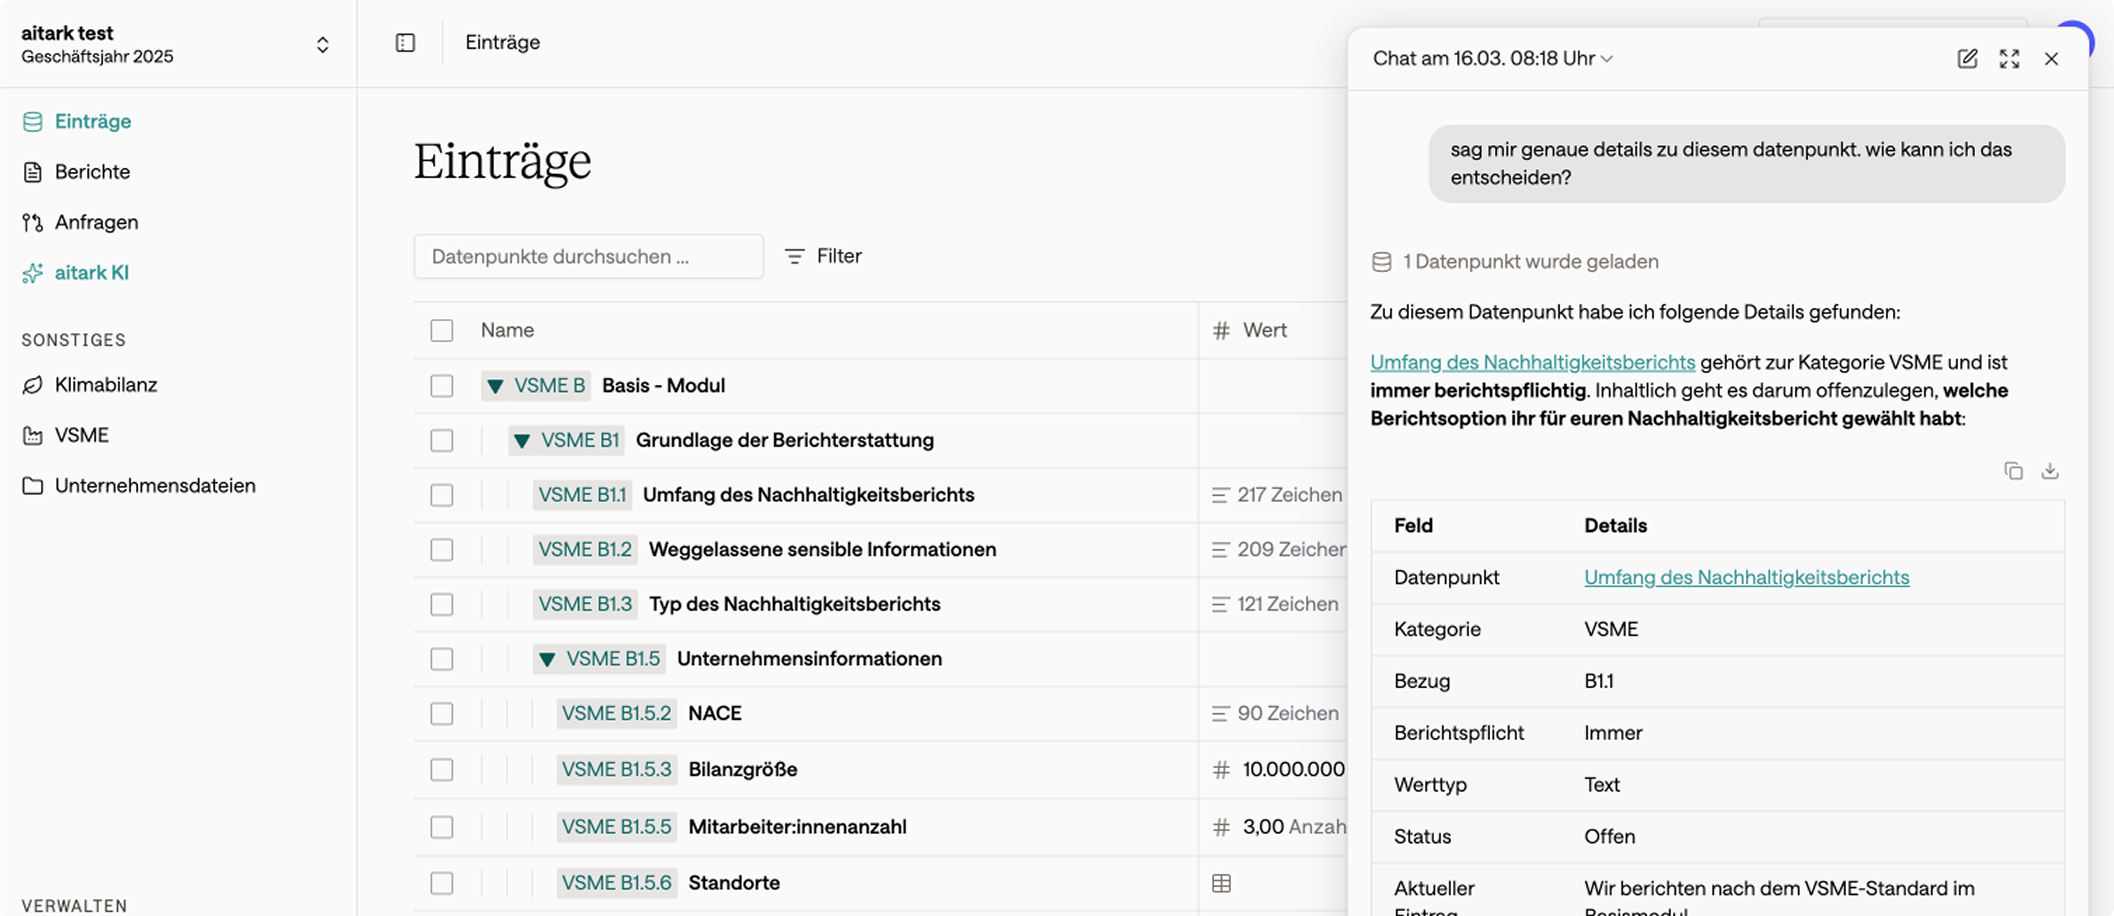Download the details table

[2049, 470]
